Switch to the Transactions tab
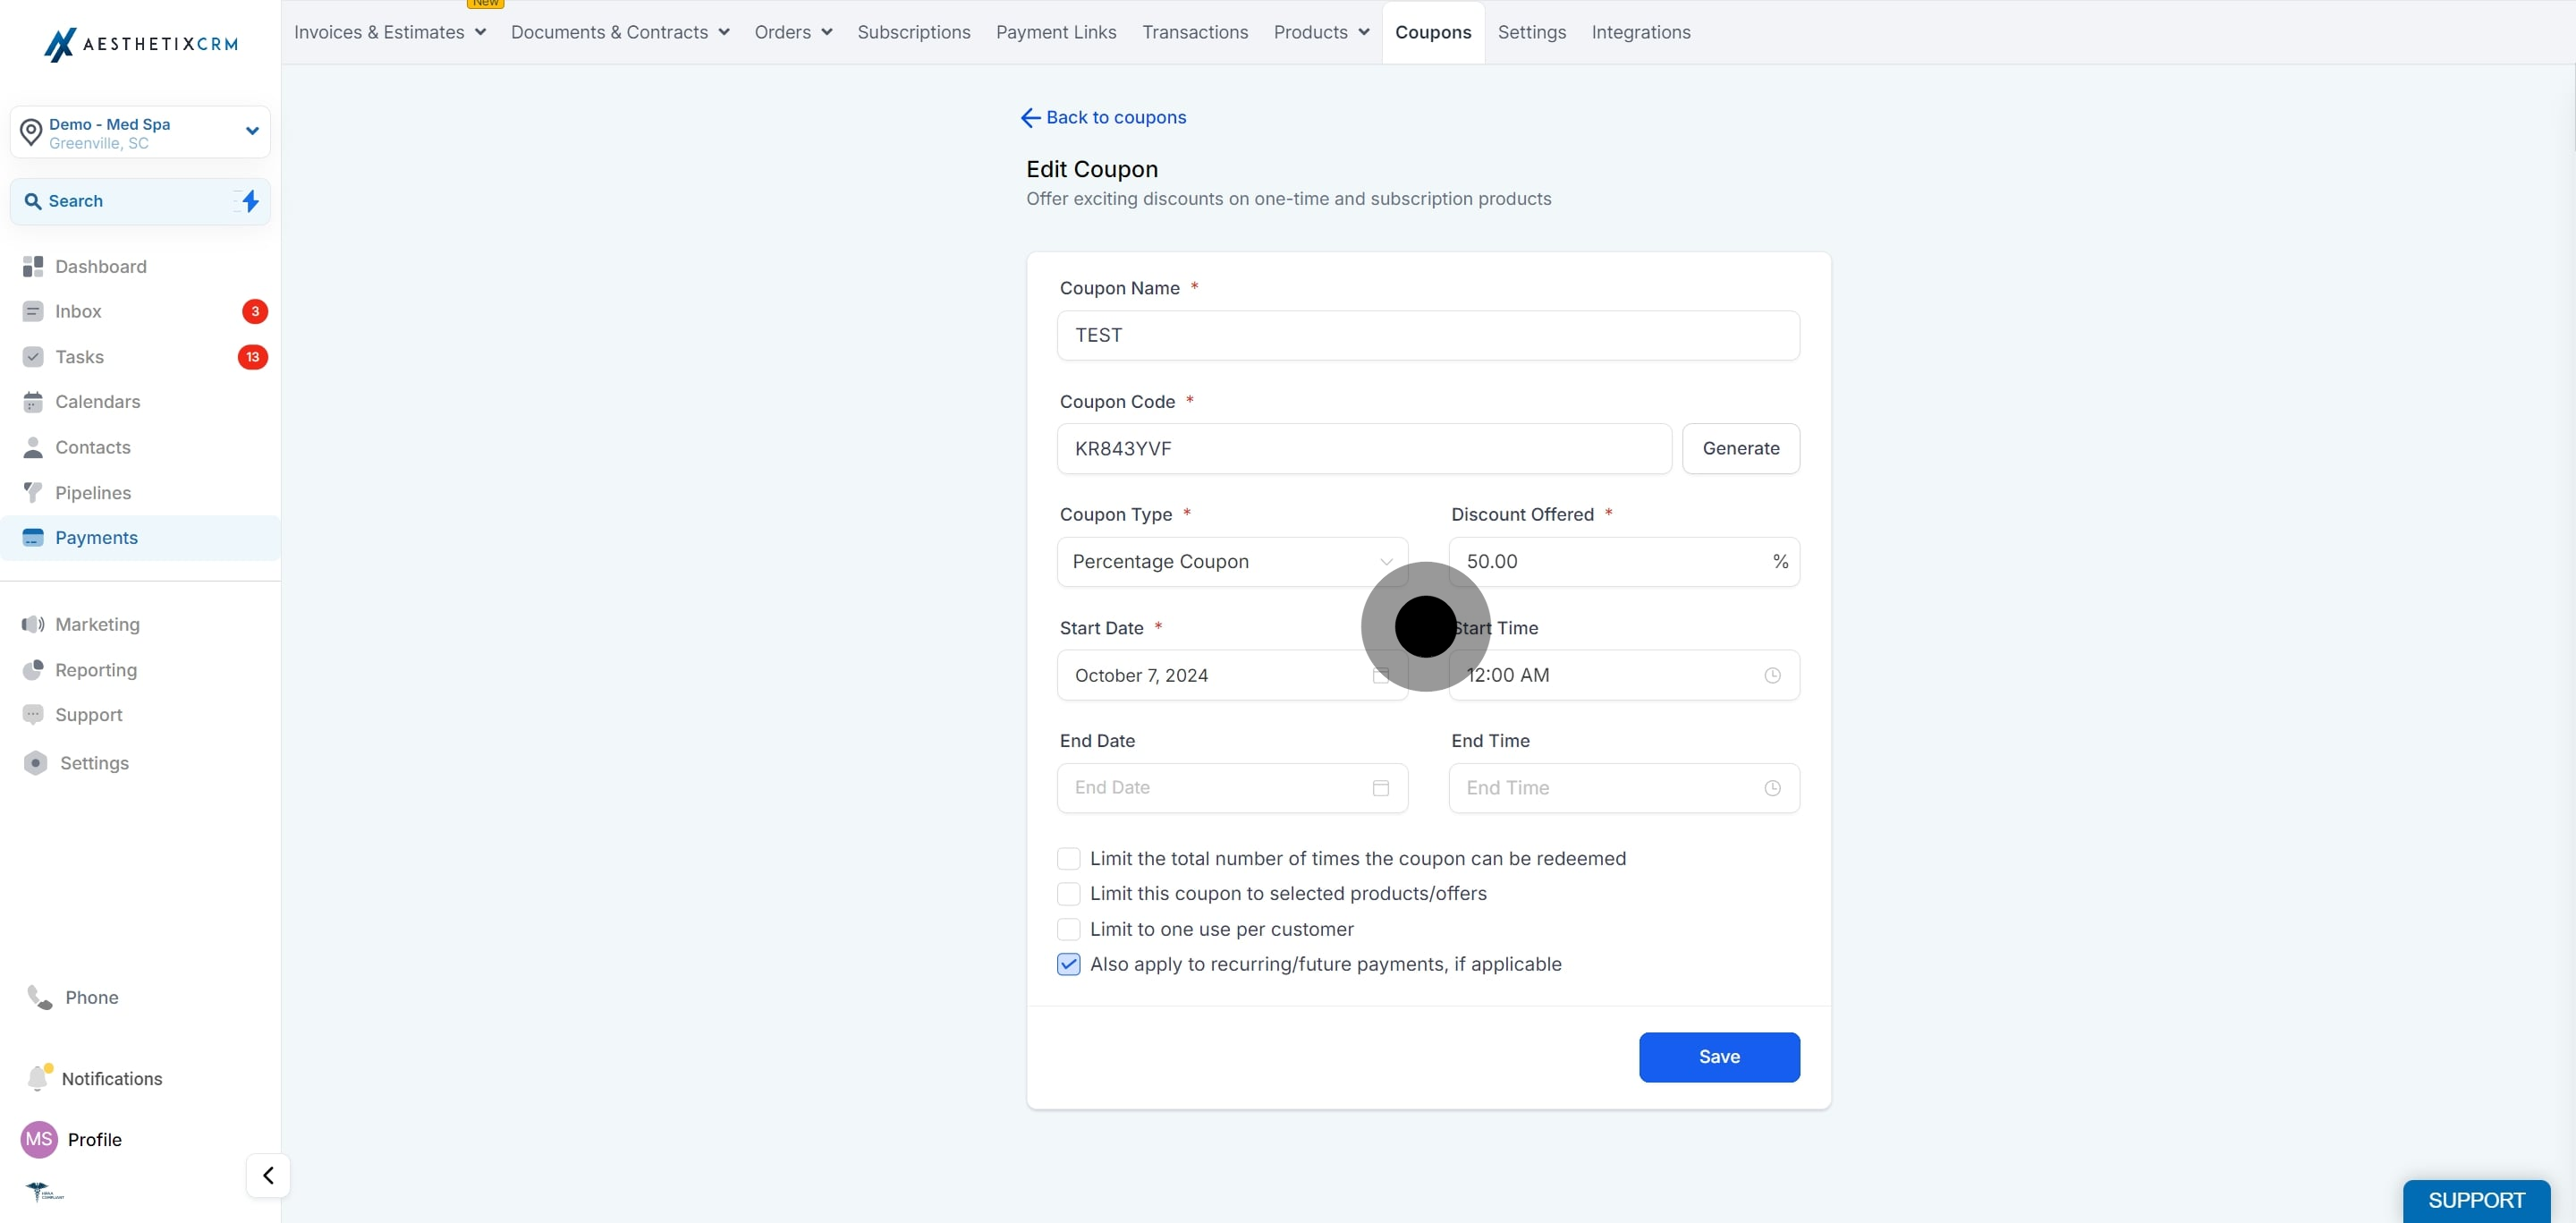 coord(1195,32)
